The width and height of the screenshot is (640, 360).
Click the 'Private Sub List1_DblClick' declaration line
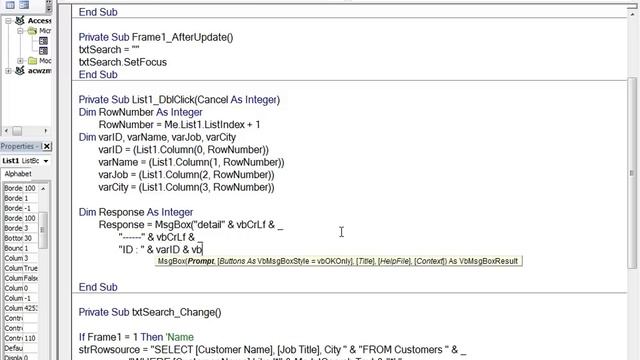(179, 100)
